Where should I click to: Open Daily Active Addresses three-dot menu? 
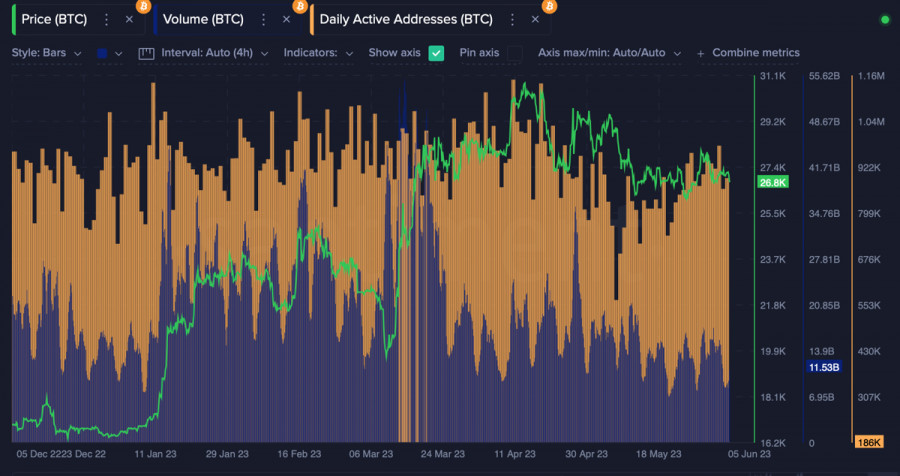point(512,19)
